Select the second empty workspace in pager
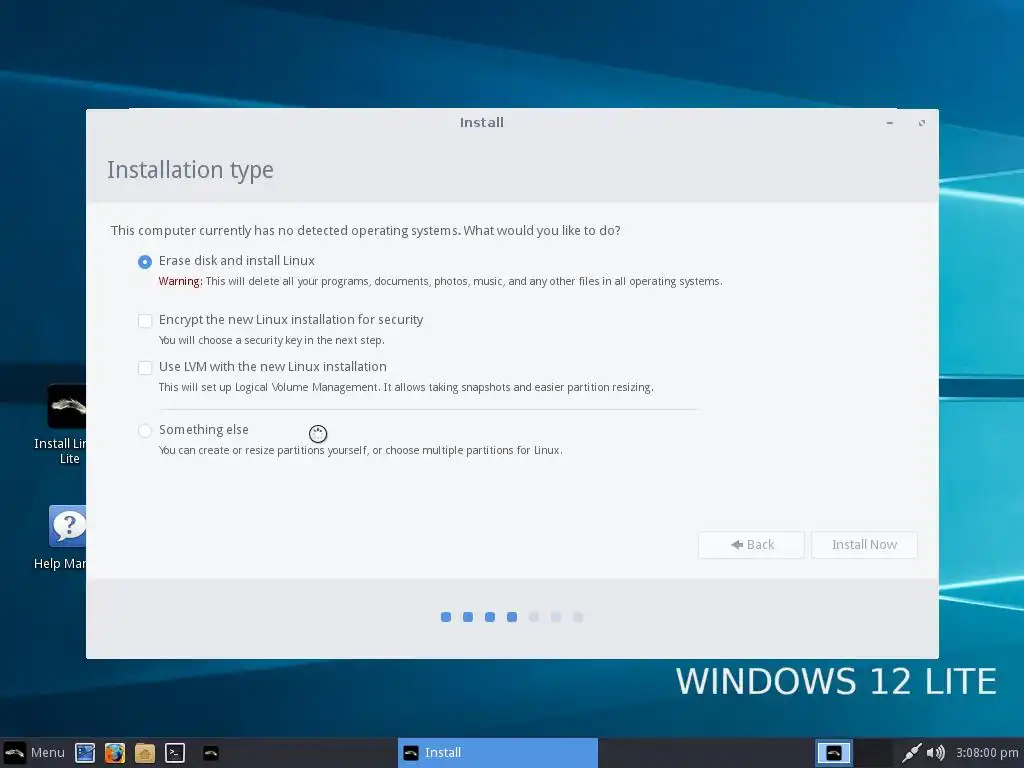The height and width of the screenshot is (768, 1024). coord(873,753)
